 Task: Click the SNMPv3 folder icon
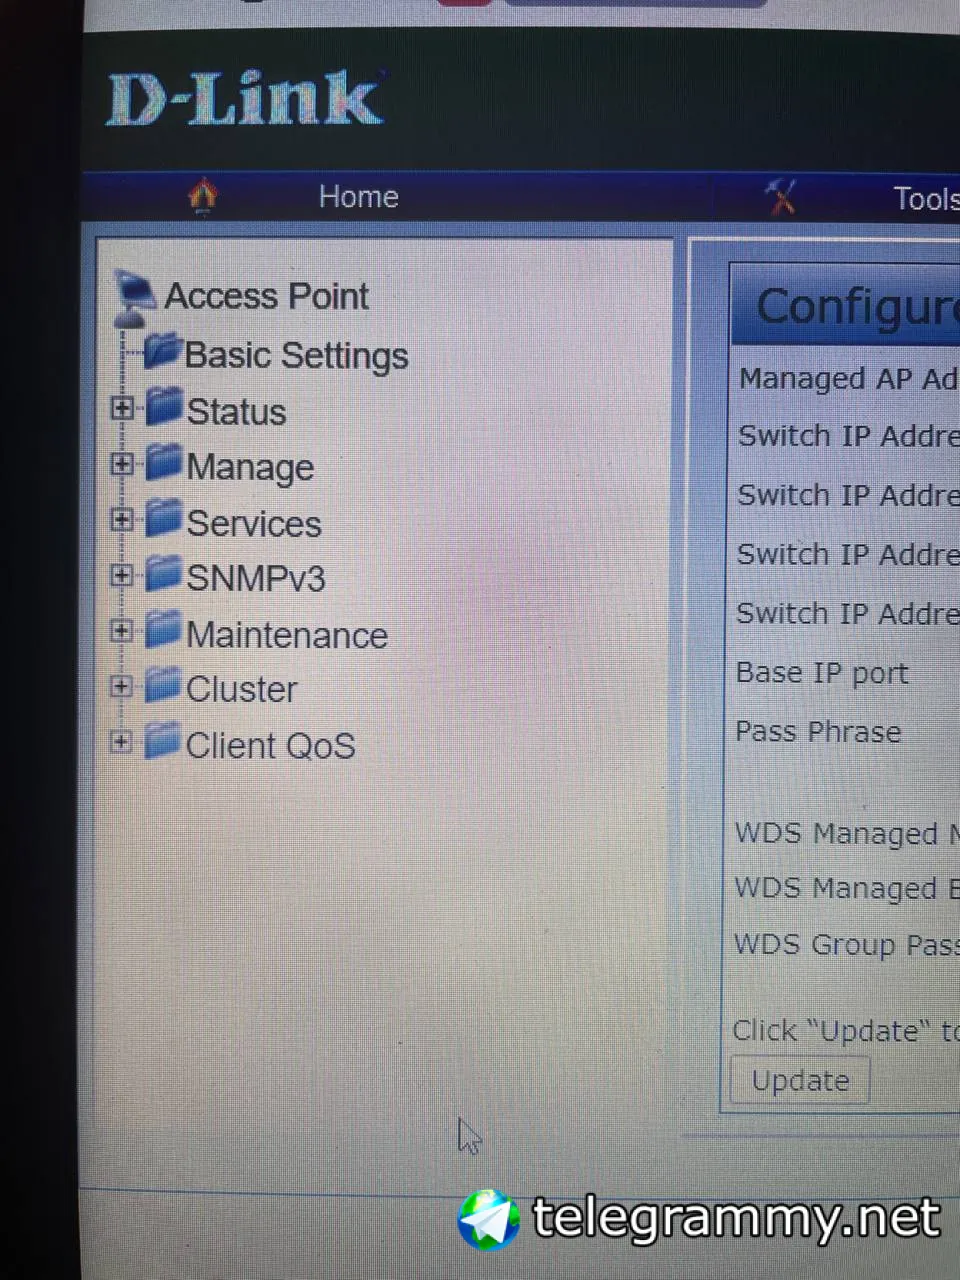[164, 574]
